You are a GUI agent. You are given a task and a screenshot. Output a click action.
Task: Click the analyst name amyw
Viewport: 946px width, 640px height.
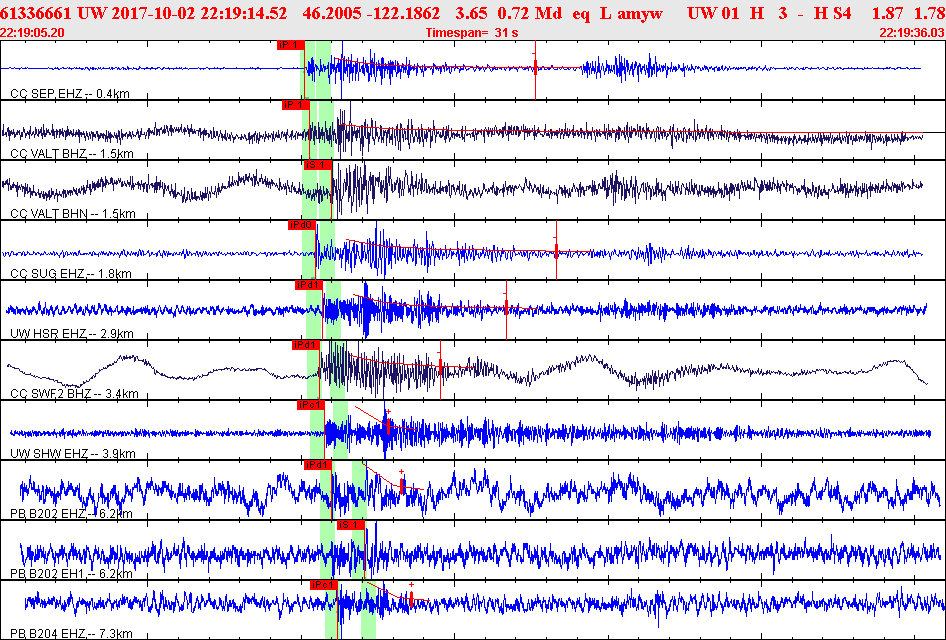click(640, 14)
